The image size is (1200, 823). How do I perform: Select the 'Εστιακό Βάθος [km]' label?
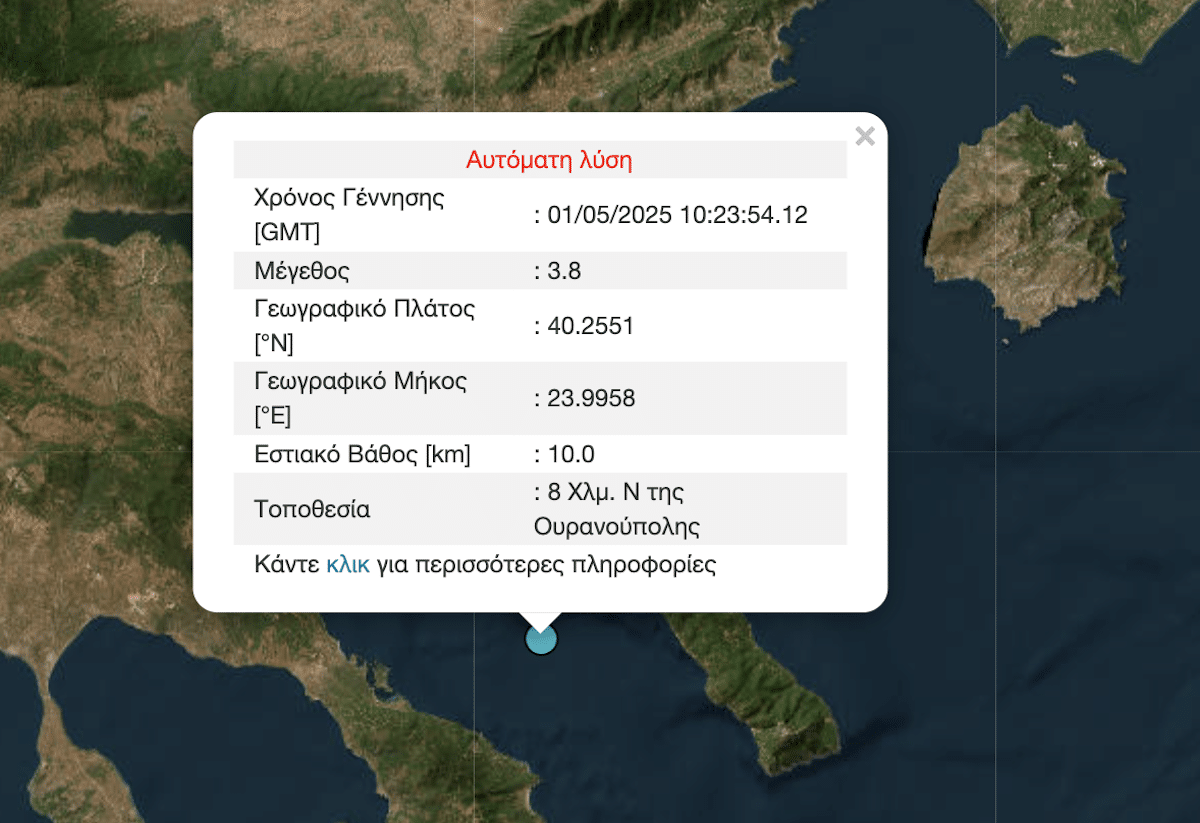[363, 455]
